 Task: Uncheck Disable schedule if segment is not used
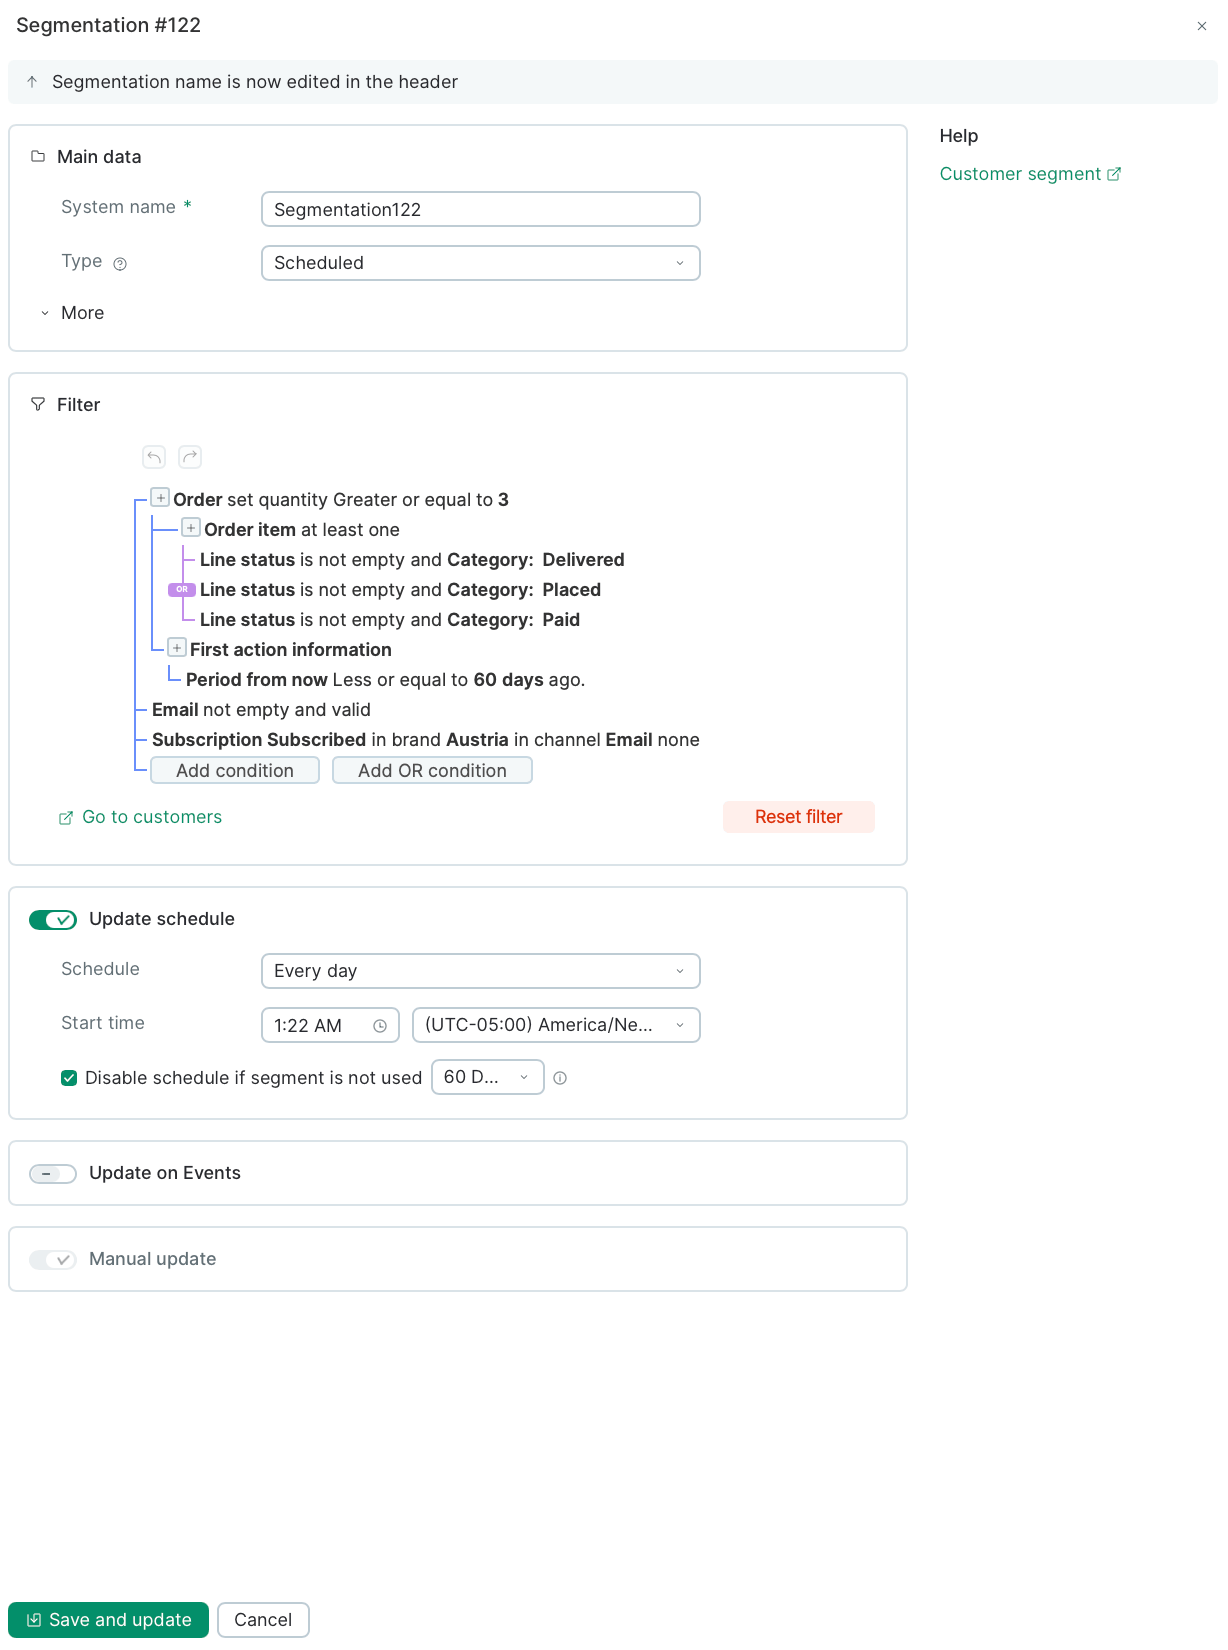[69, 1078]
